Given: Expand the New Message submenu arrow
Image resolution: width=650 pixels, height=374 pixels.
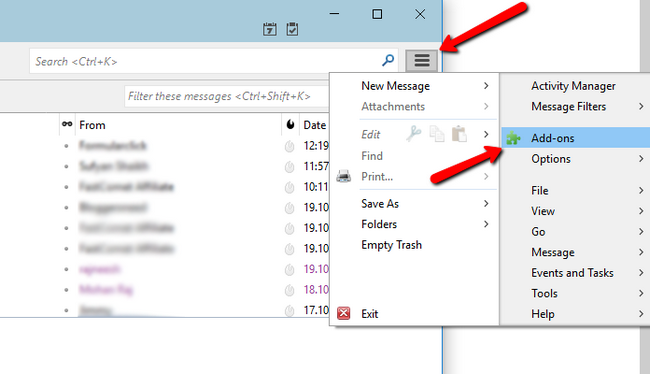Looking at the screenshot, I should (x=486, y=86).
